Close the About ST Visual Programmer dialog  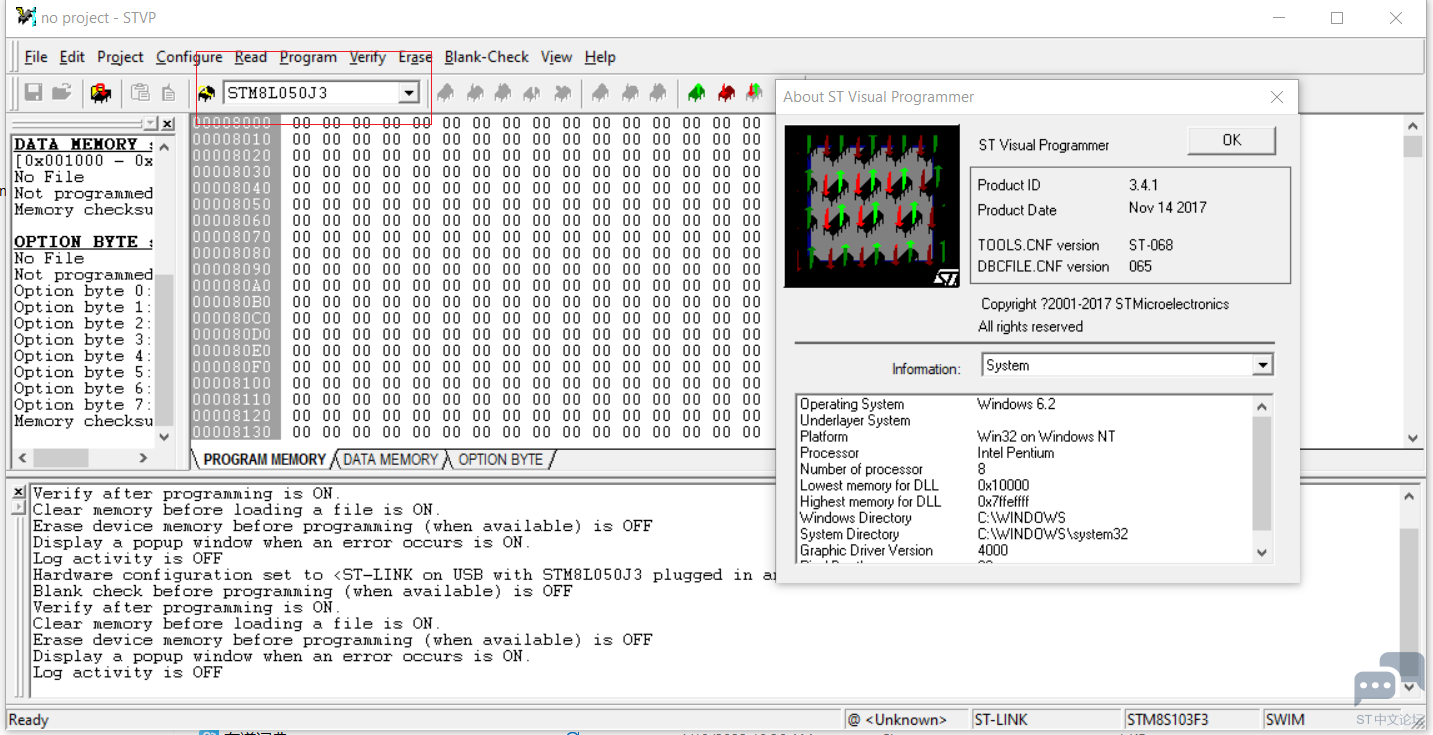1276,97
